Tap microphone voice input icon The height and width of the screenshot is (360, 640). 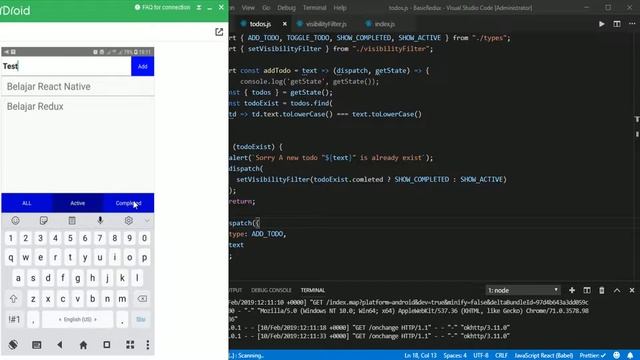tap(100, 220)
